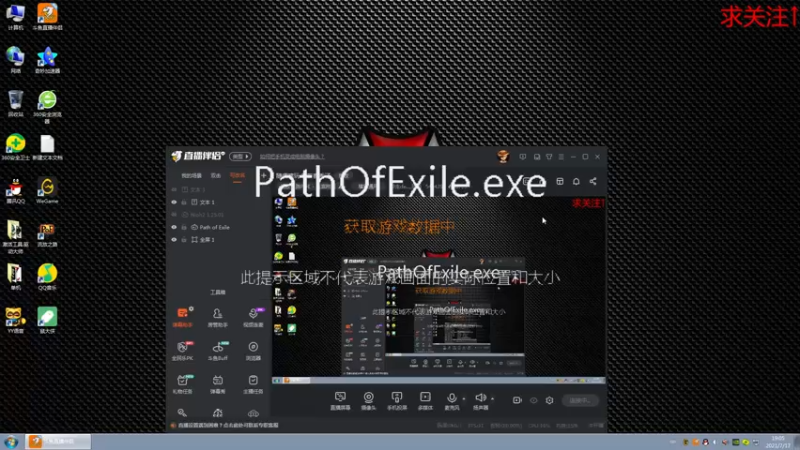Open the mode switch pill beside logo
The image size is (800, 450).
240,157
